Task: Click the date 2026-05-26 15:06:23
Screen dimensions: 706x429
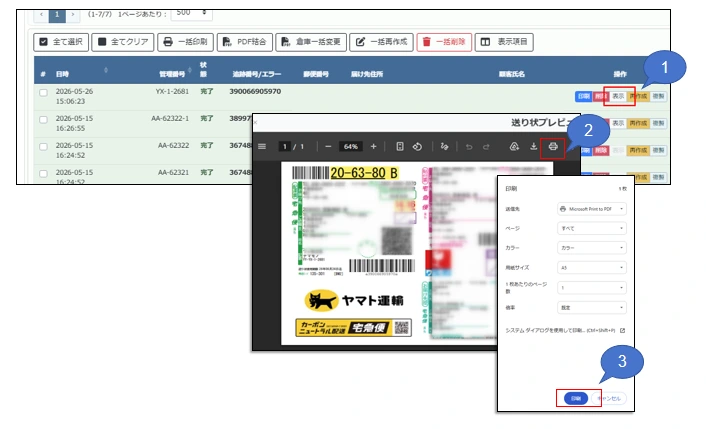Action: pos(74,96)
